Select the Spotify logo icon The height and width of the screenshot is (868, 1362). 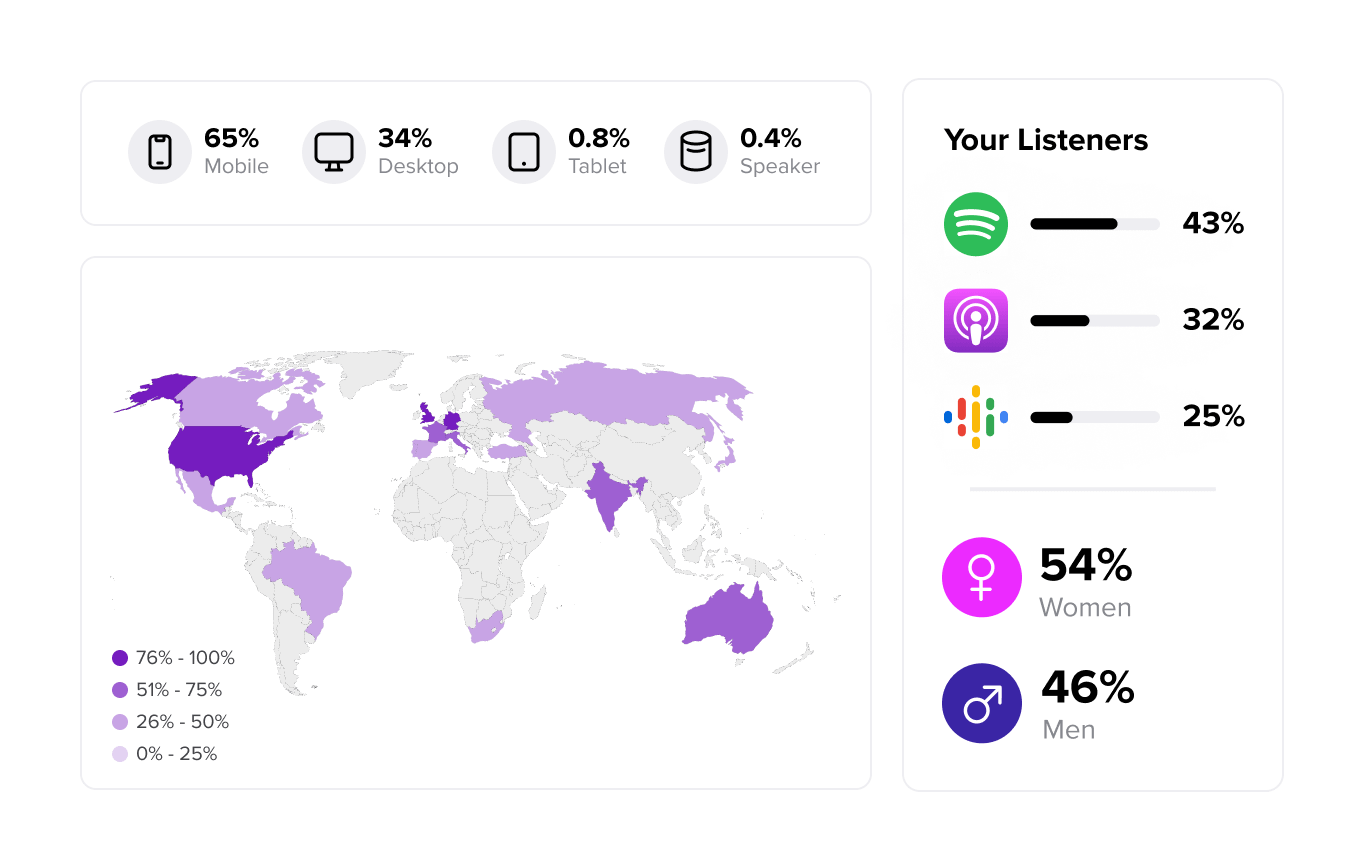click(x=976, y=224)
